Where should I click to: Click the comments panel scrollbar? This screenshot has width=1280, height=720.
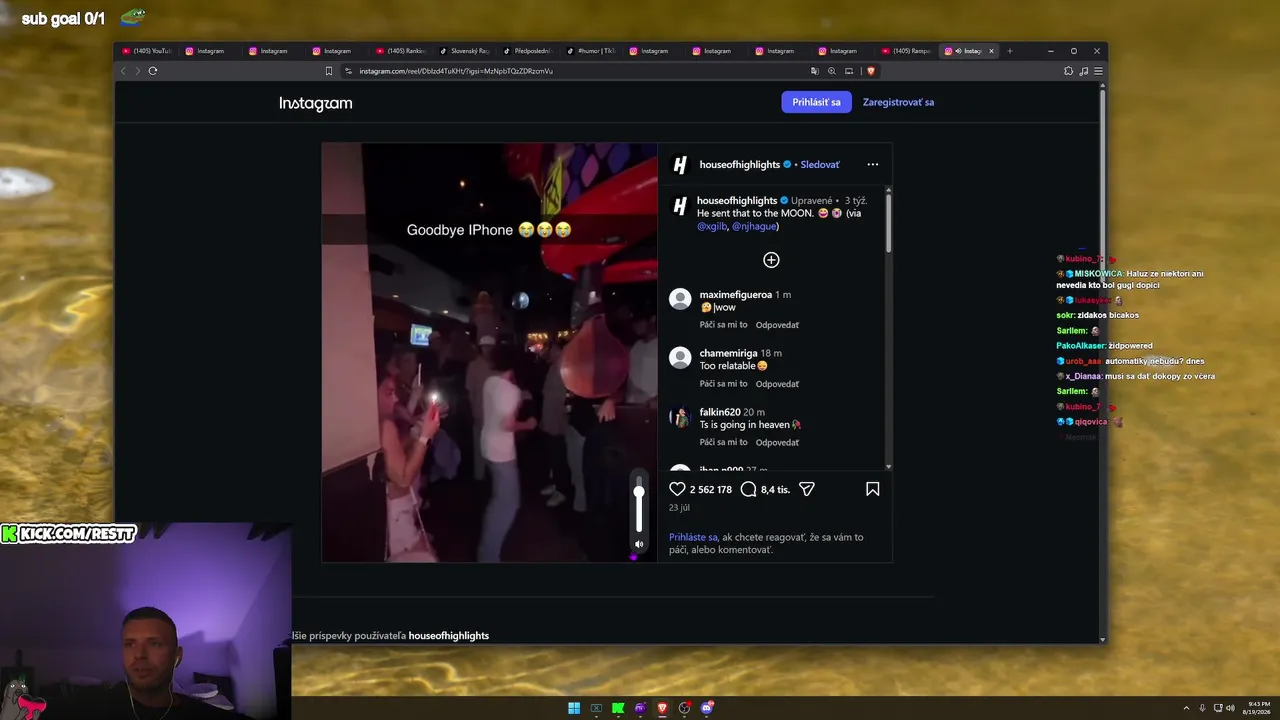888,222
